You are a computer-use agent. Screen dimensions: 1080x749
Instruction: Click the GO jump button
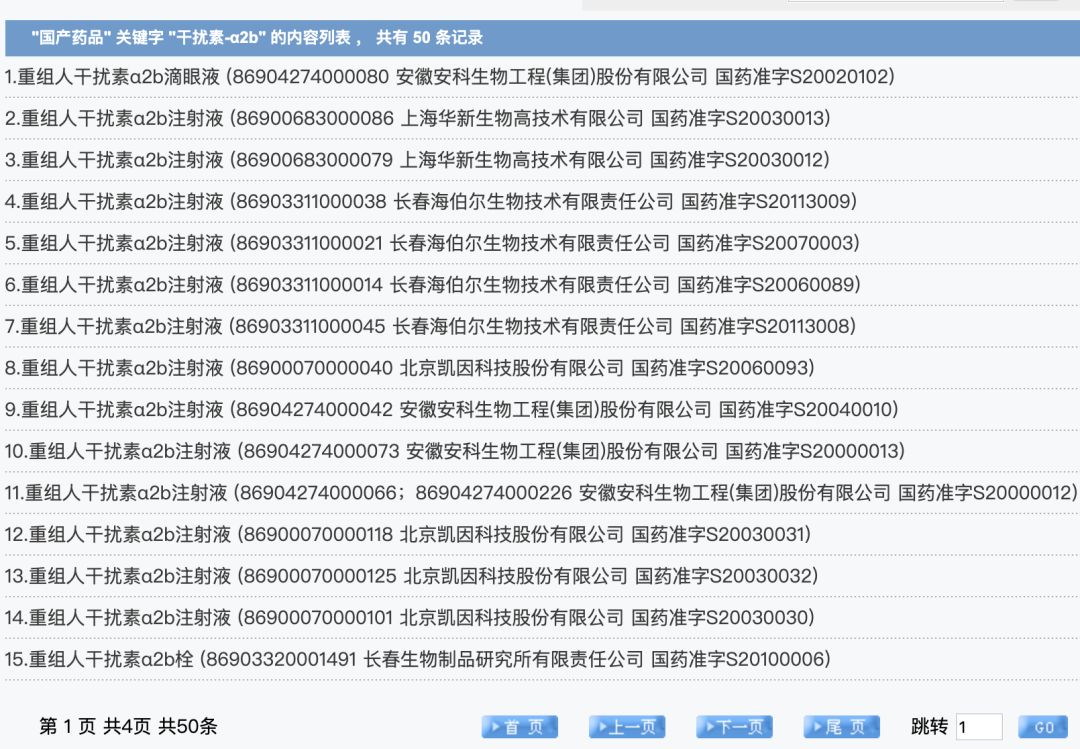[x=1043, y=727]
